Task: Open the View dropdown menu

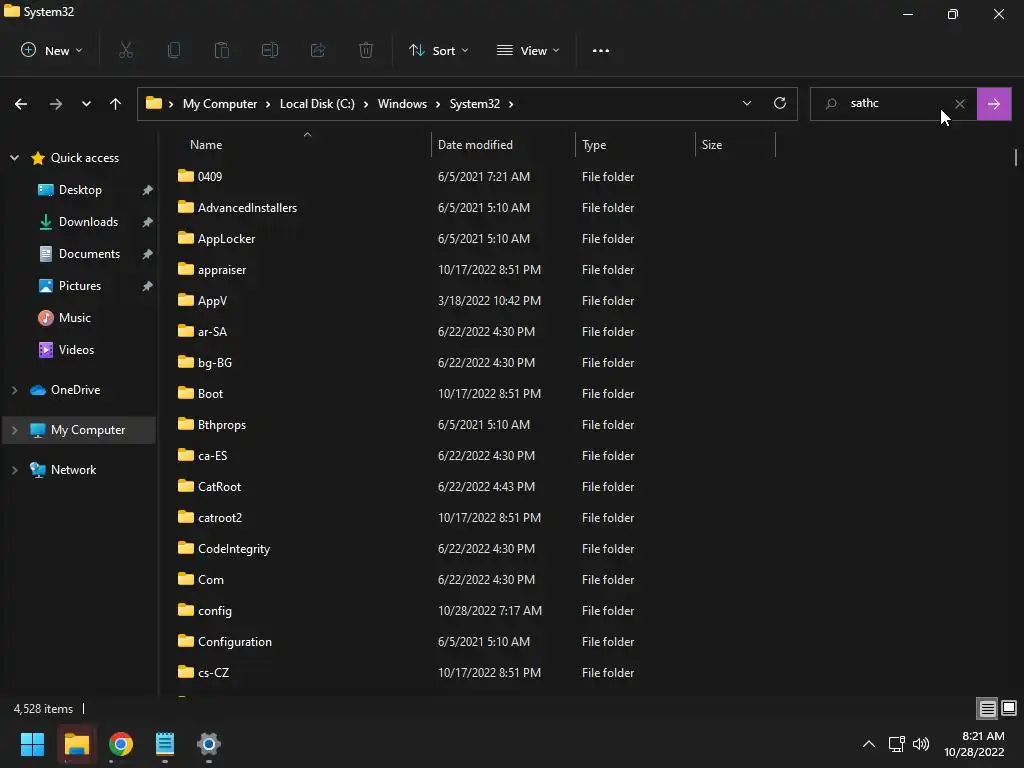Action: click(528, 50)
